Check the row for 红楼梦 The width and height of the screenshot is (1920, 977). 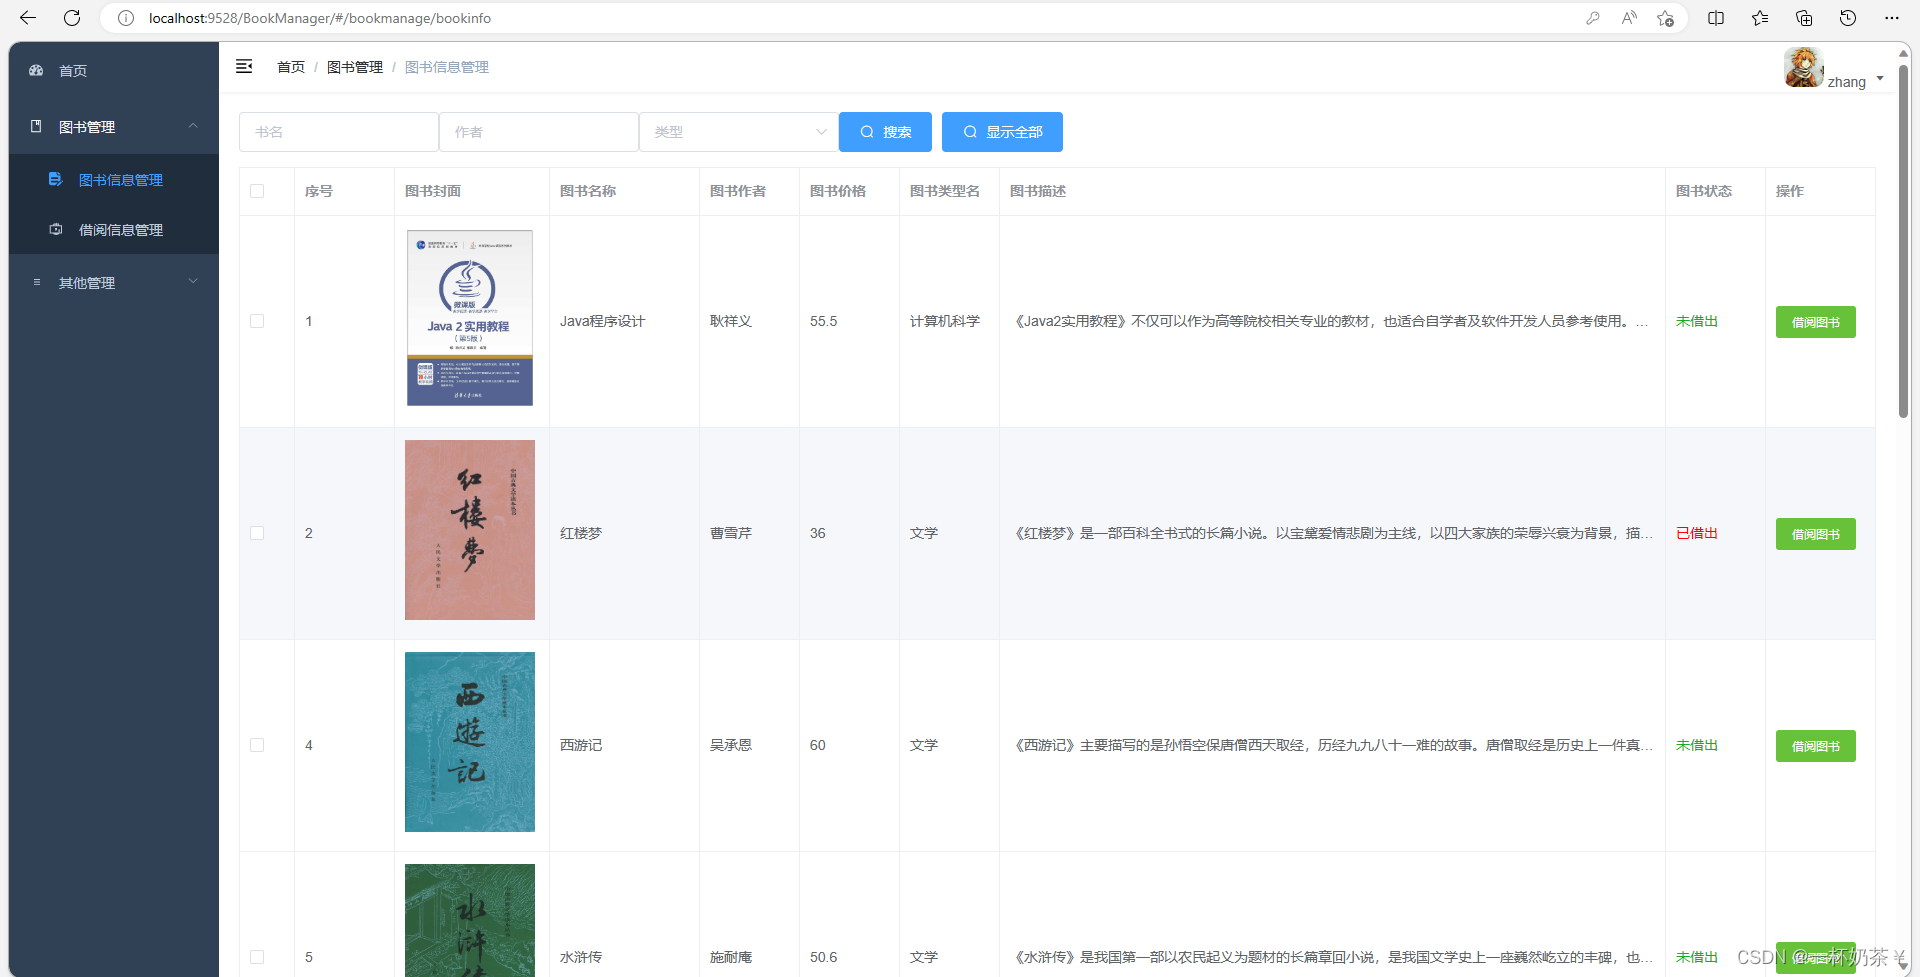257,533
